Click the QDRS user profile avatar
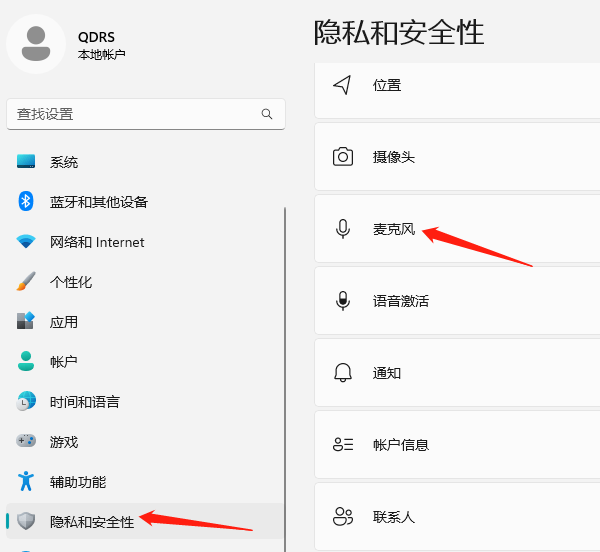Viewport: 600px width, 552px height. pyautogui.click(x=36, y=44)
